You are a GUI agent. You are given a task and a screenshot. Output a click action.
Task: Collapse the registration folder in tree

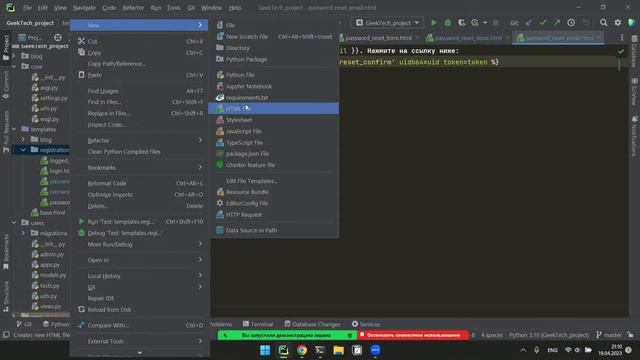[23, 150]
